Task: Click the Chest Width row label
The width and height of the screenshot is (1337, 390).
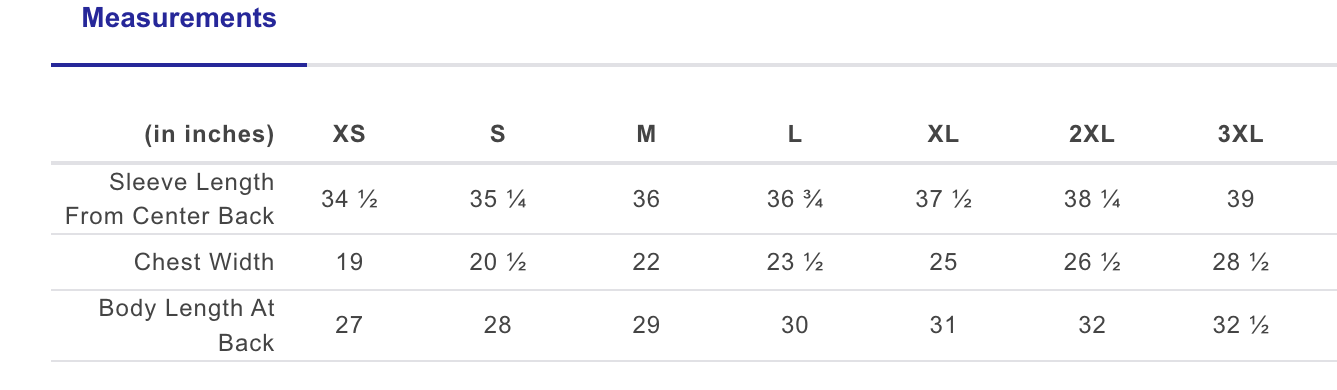Action: (x=204, y=262)
